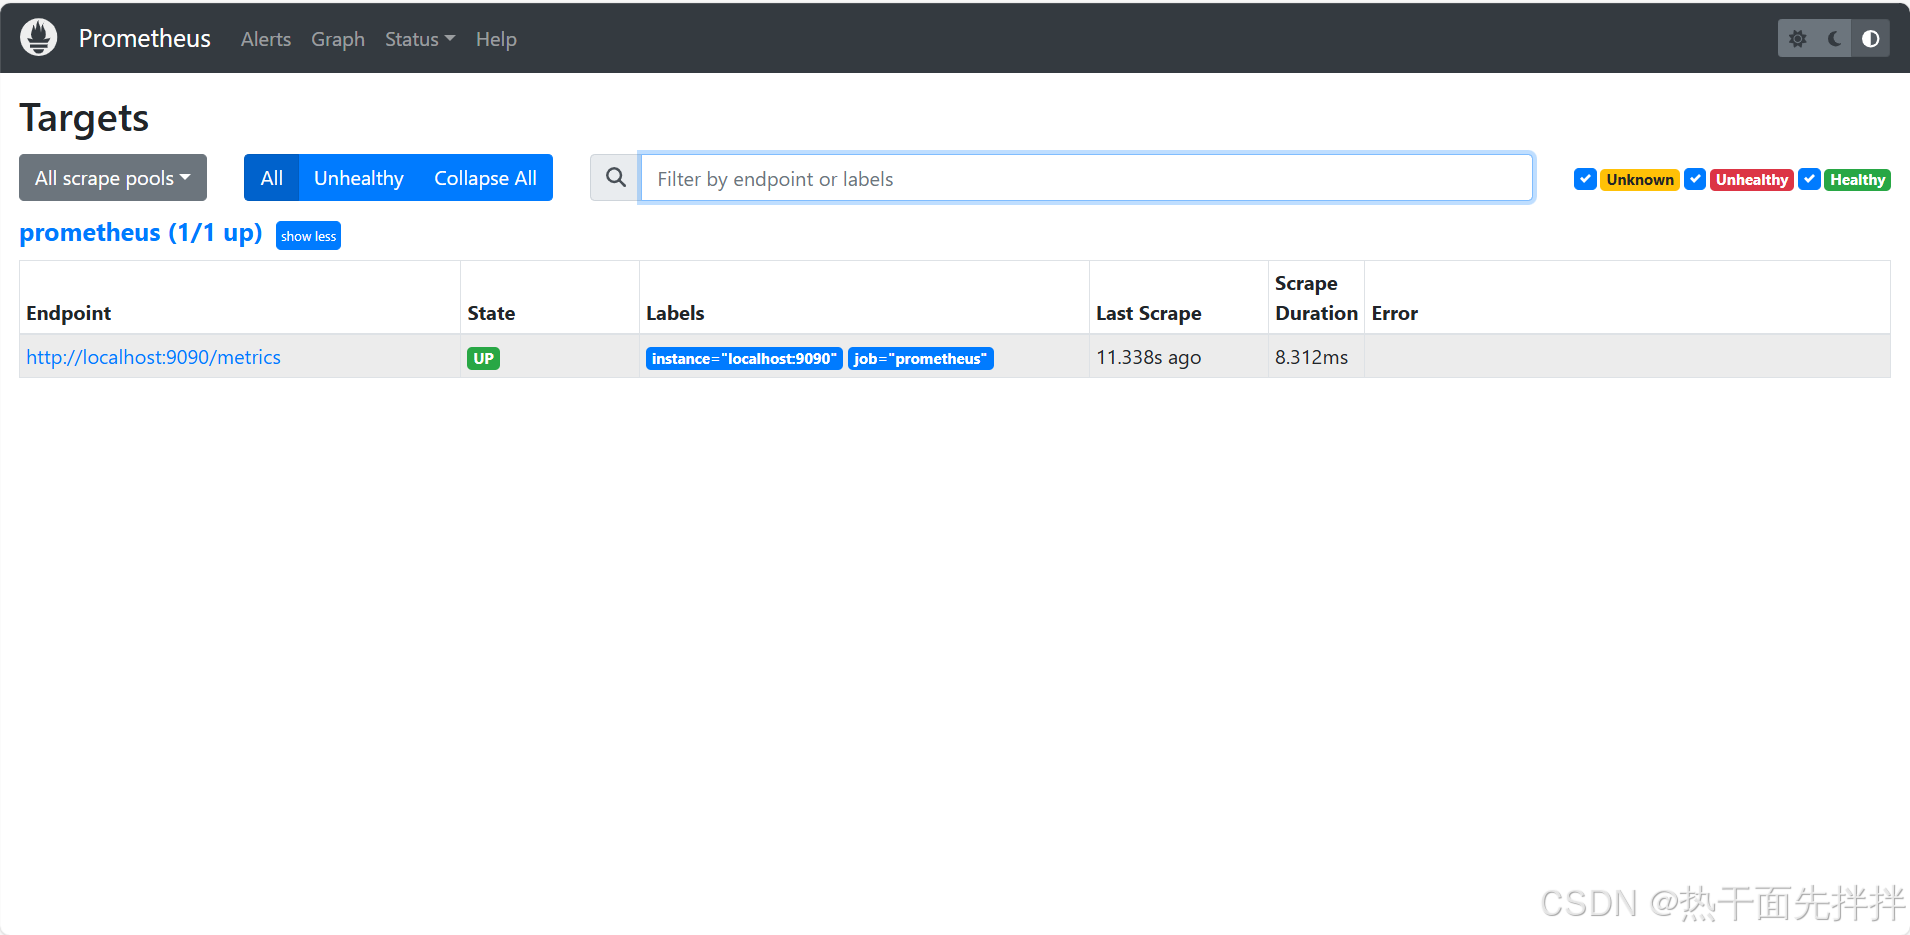The height and width of the screenshot is (935, 1910).
Task: Click the 8.312ms scrape duration value
Action: (1311, 357)
